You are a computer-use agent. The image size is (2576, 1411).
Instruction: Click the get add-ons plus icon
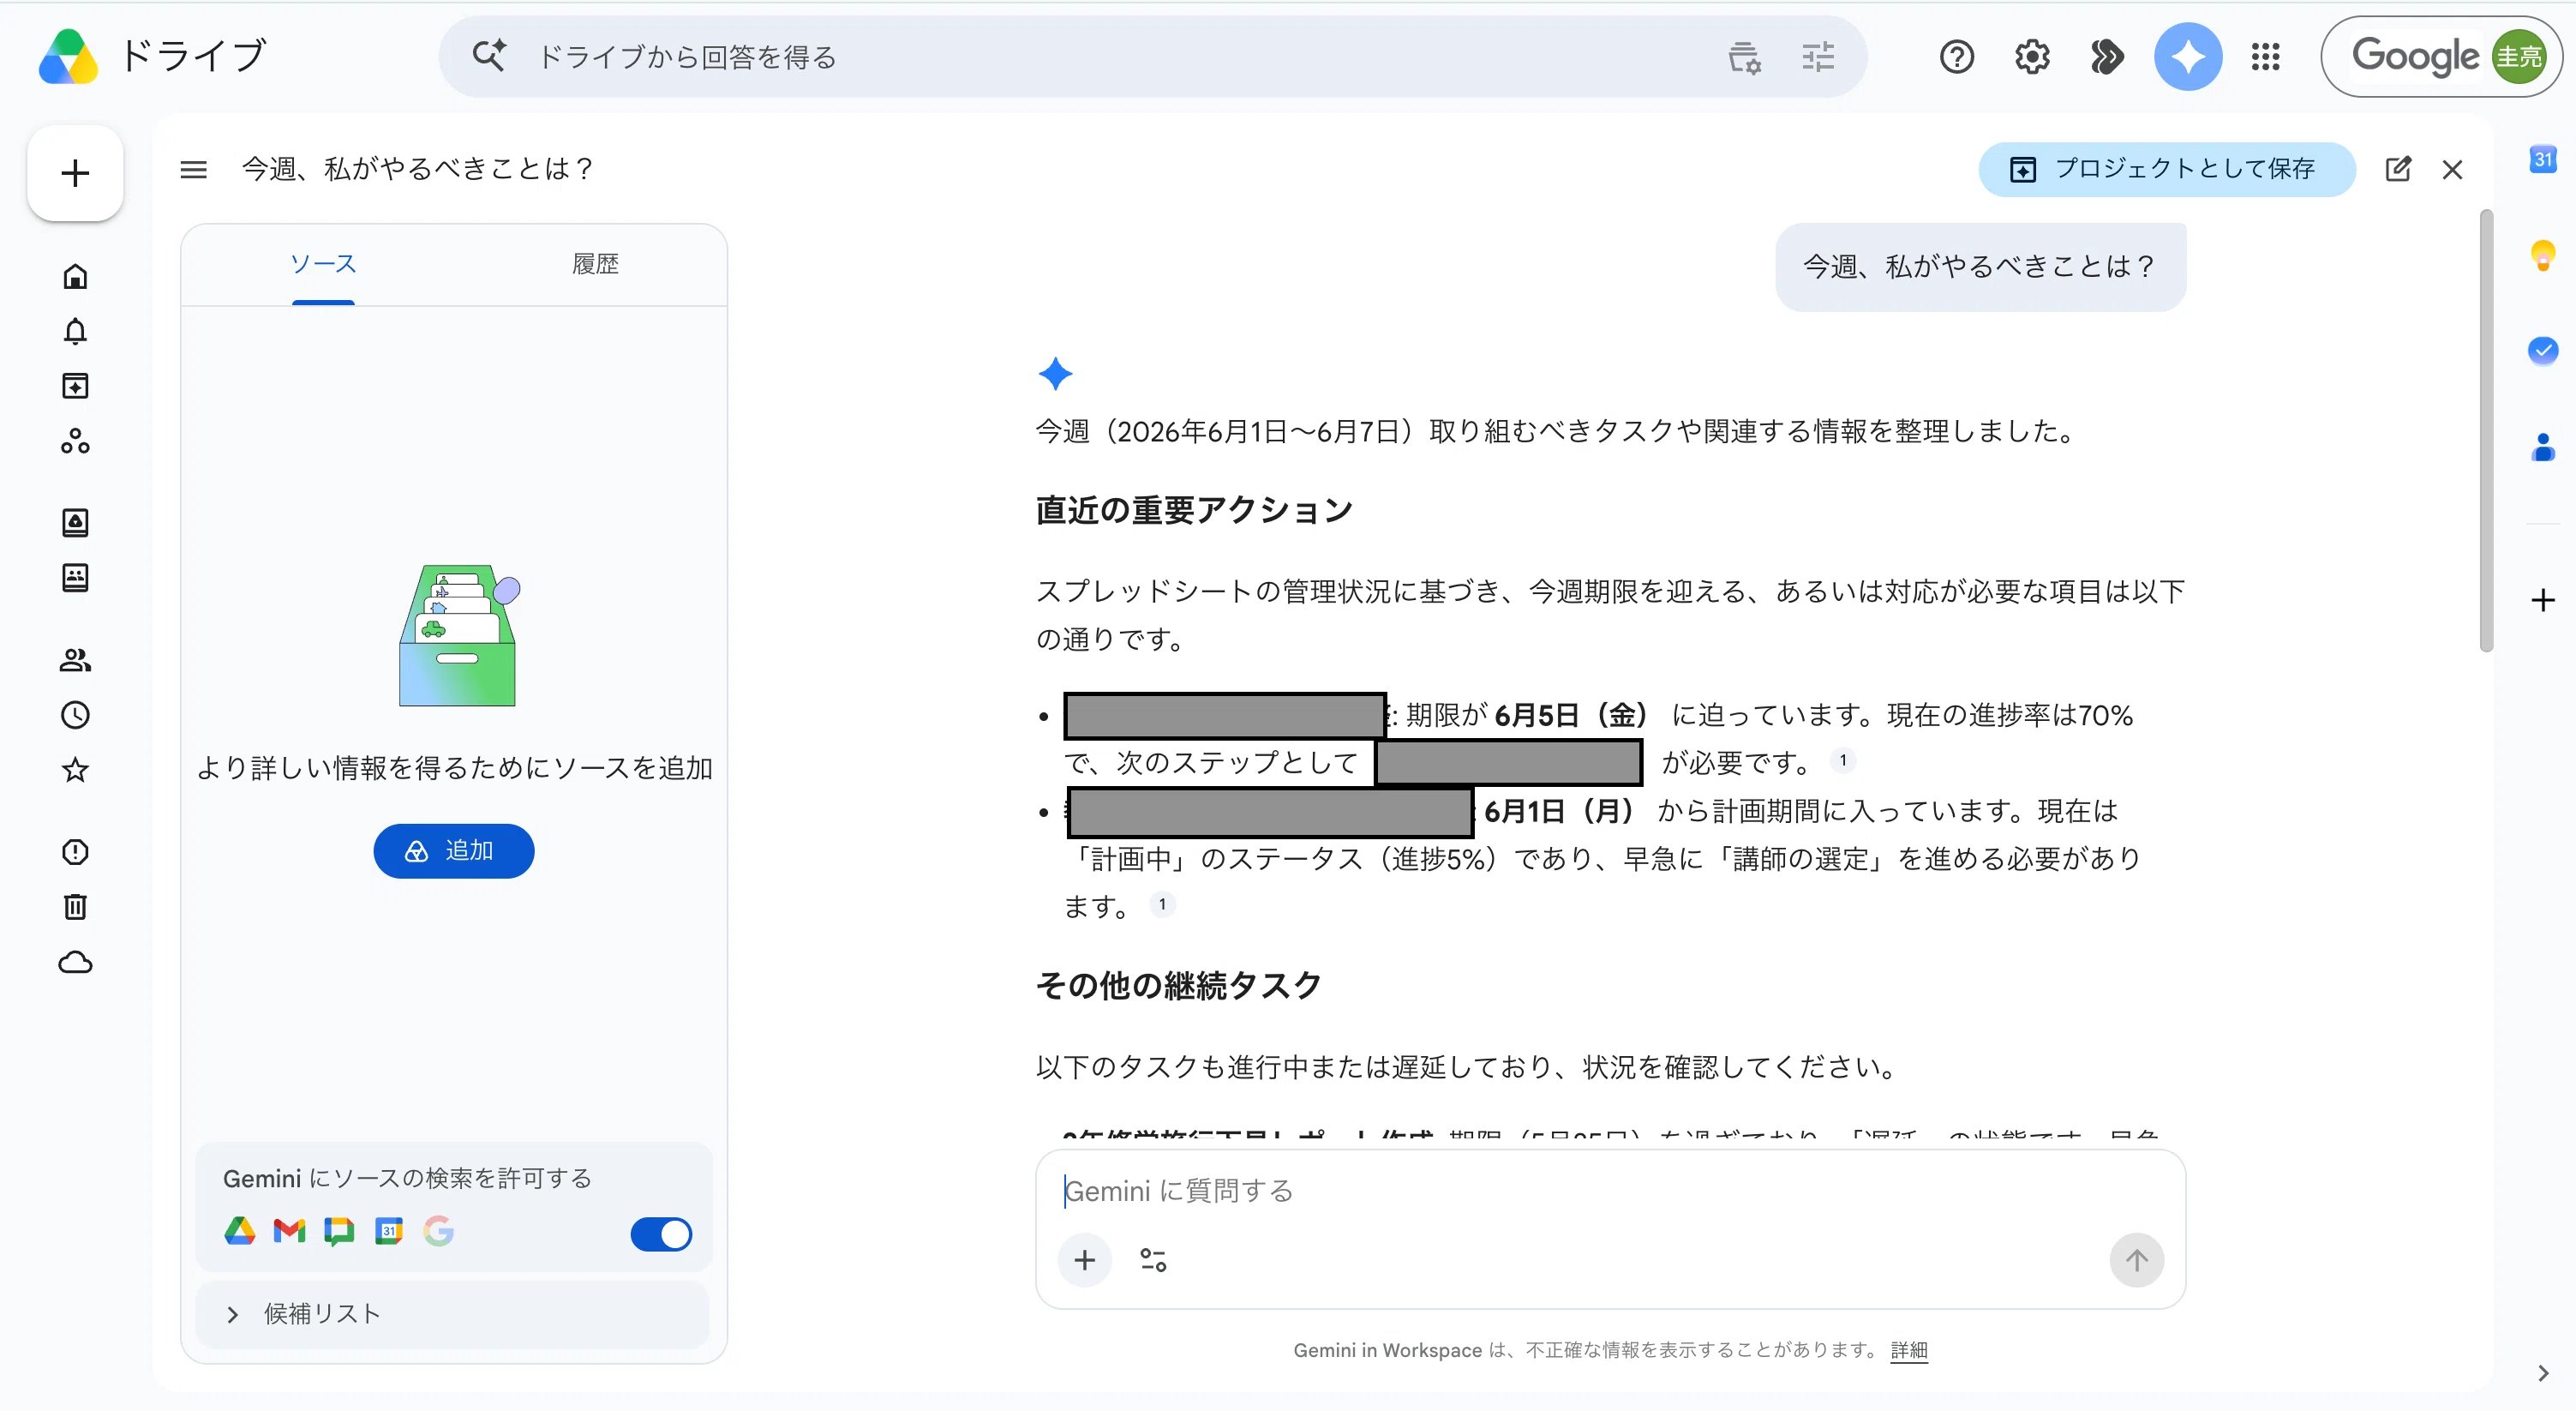2543,601
